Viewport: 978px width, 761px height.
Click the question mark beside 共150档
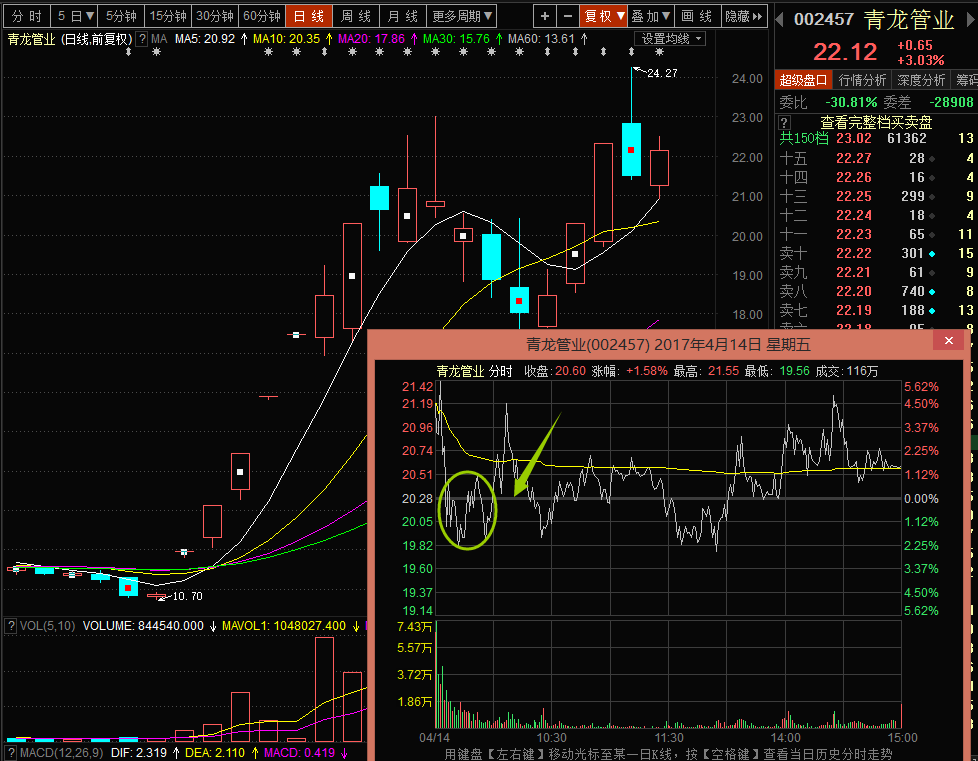[x=785, y=122]
